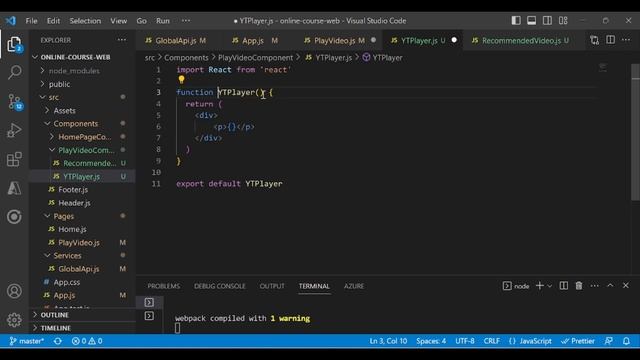The width and height of the screenshot is (640, 360).
Task: Kill terminal with the trash icon
Action: 579,286
